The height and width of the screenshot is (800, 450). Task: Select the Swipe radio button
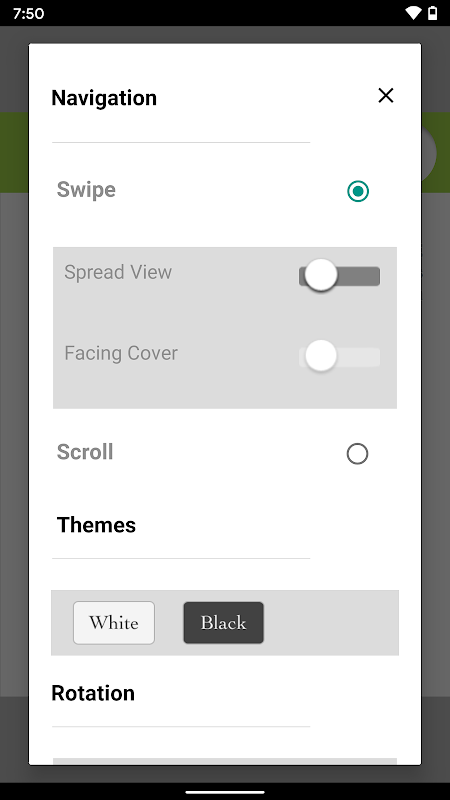coord(358,191)
